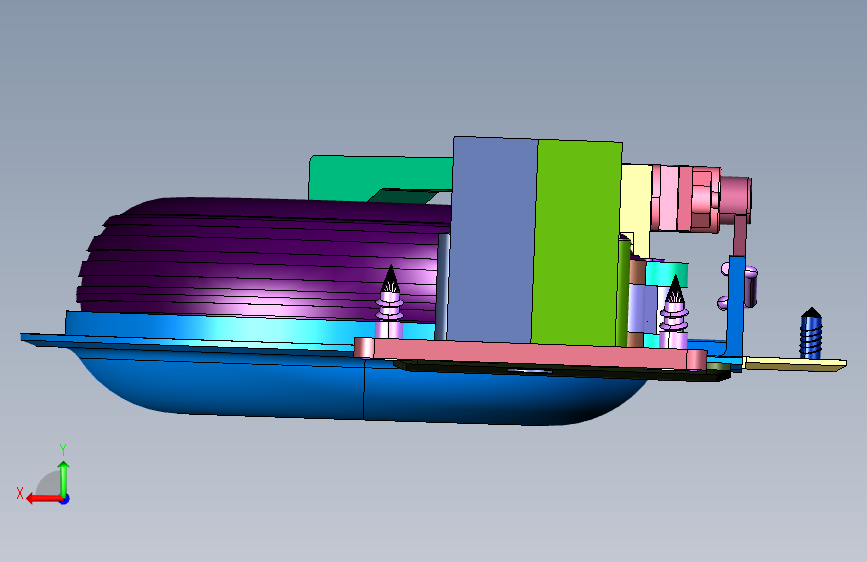Click the grey quadrant plane of triad
Viewport: 867px width, 562px height.
point(49,485)
